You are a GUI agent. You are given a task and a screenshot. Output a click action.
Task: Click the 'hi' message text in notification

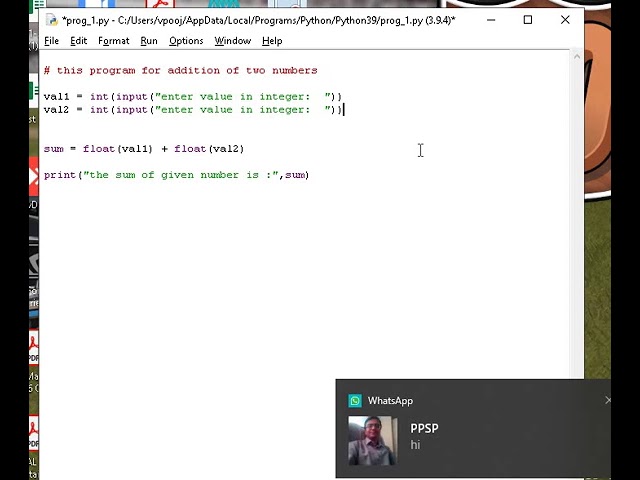(415, 444)
